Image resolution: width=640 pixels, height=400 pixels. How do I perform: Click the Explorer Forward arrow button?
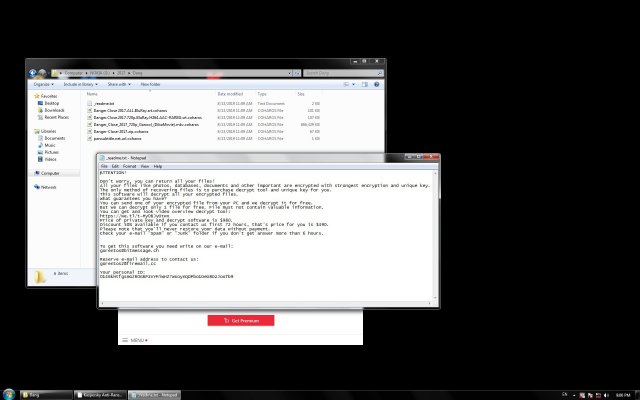point(42,73)
